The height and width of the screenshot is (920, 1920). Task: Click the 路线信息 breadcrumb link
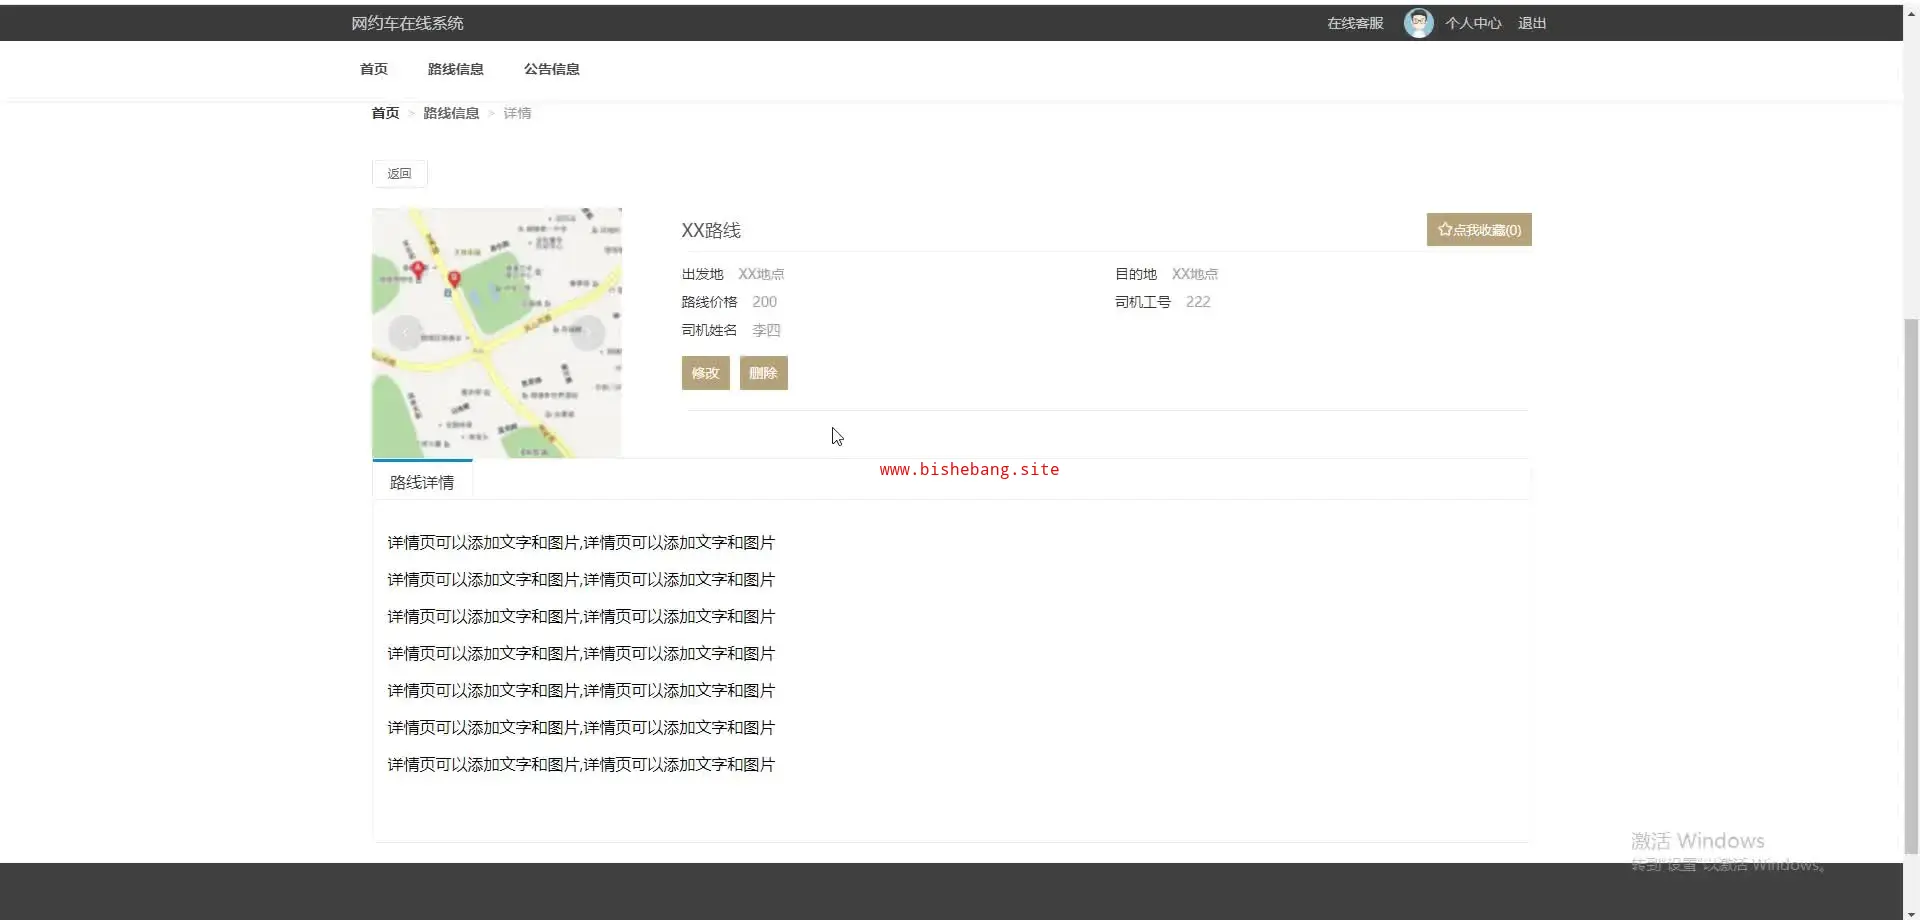click(x=451, y=113)
